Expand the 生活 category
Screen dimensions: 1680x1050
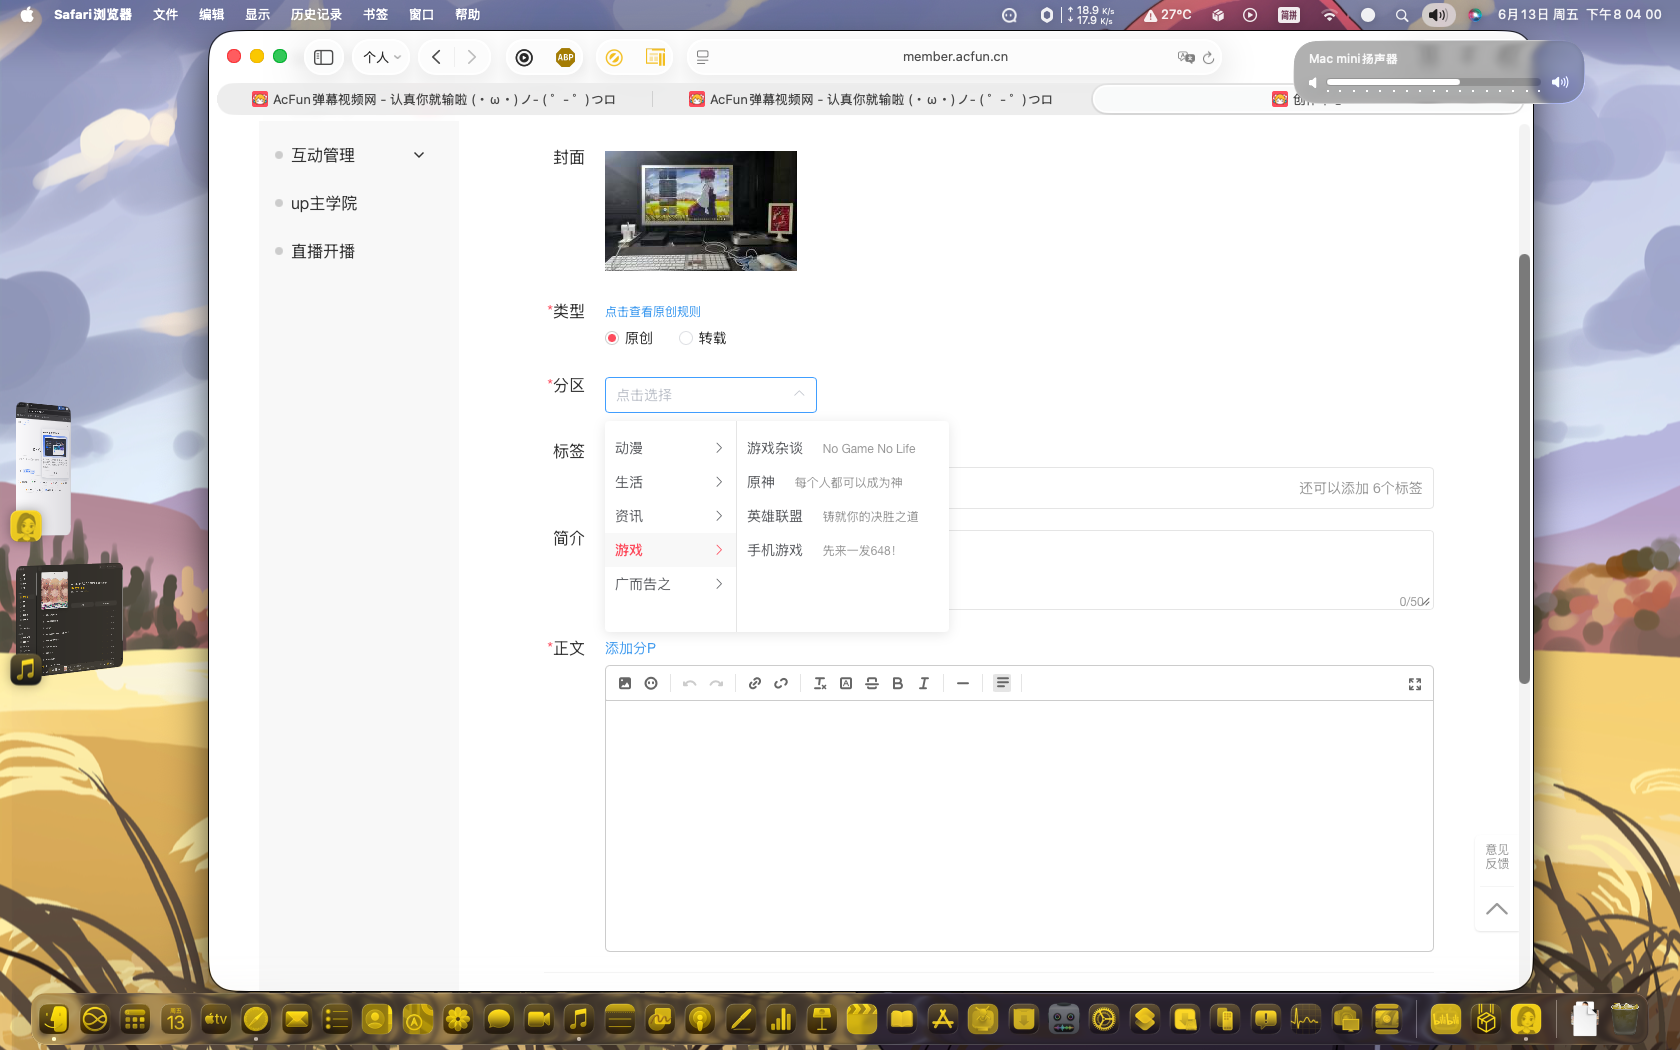point(670,482)
